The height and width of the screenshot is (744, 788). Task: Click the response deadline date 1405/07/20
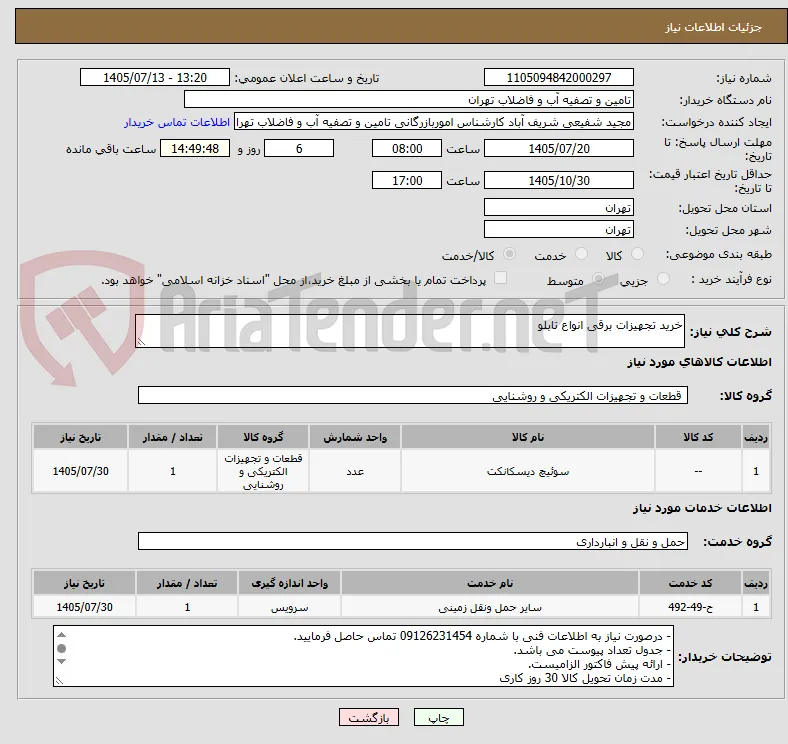coord(558,149)
